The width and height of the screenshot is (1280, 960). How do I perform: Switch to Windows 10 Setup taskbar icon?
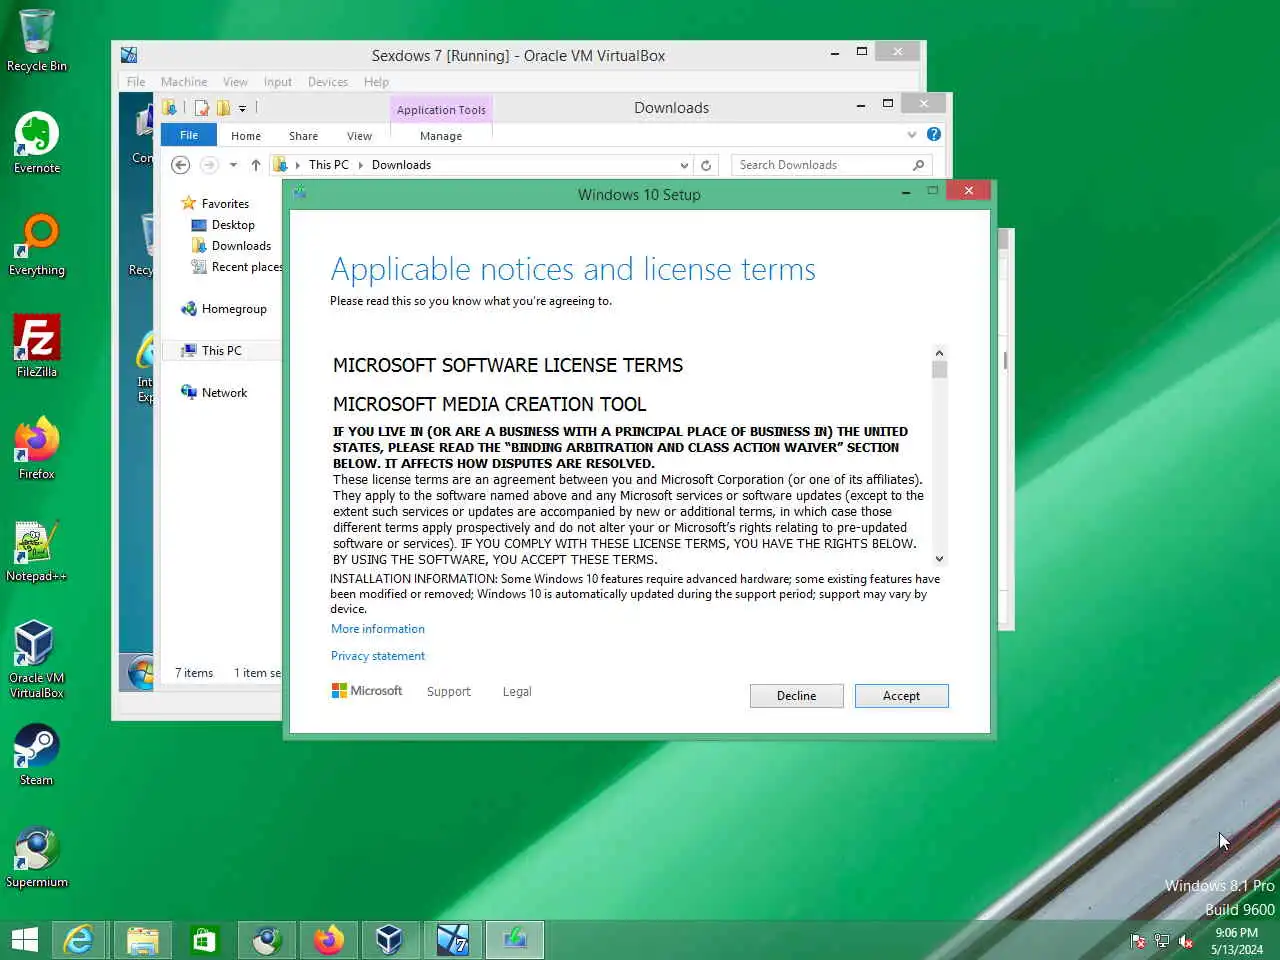pos(515,940)
